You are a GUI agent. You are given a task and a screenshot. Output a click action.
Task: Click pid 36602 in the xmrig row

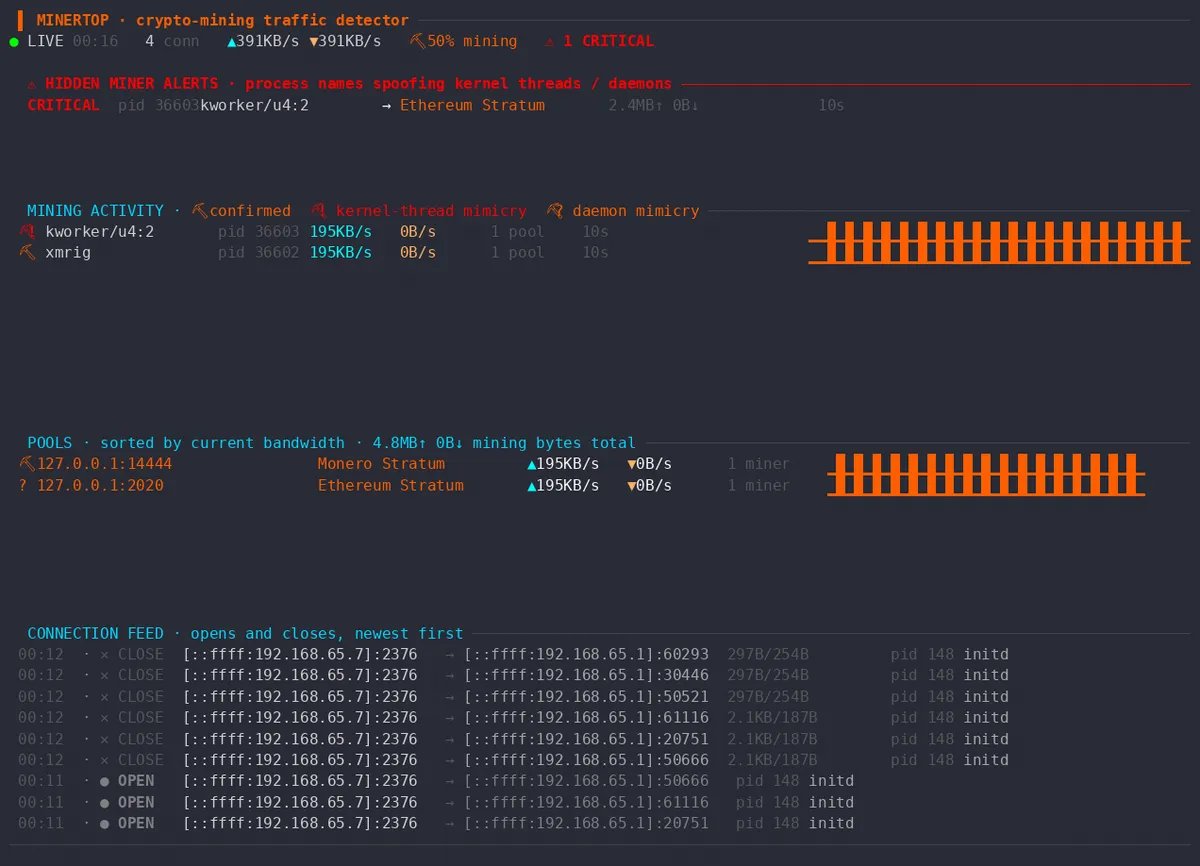pos(259,253)
